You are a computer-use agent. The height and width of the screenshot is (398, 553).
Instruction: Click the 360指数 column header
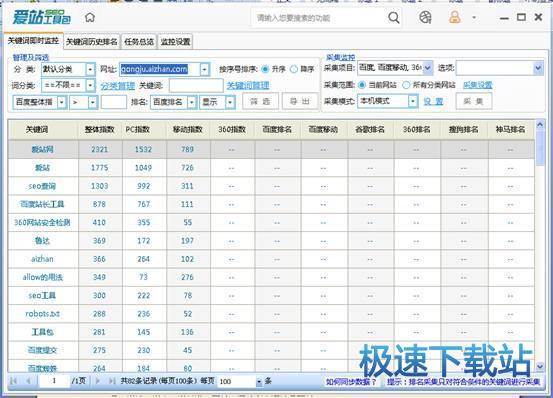[x=232, y=130]
